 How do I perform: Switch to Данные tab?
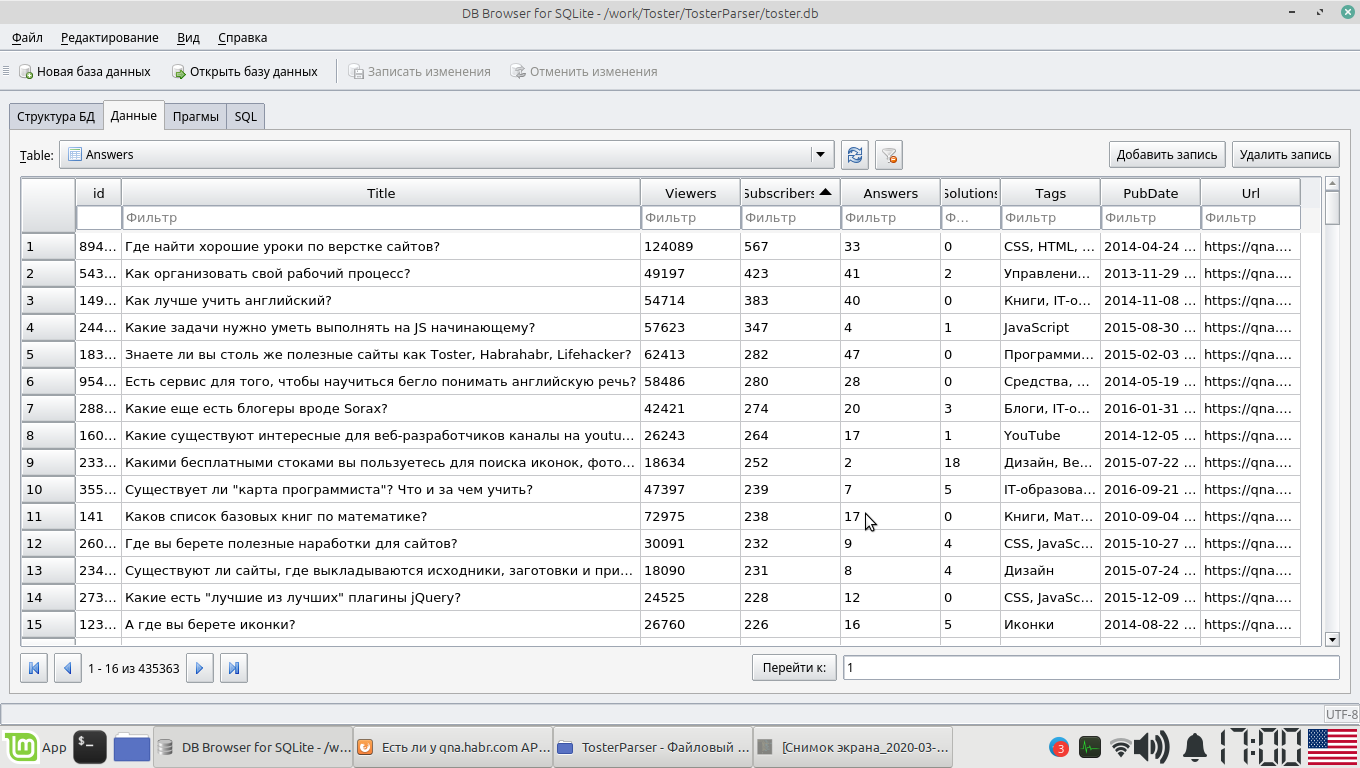pos(133,116)
